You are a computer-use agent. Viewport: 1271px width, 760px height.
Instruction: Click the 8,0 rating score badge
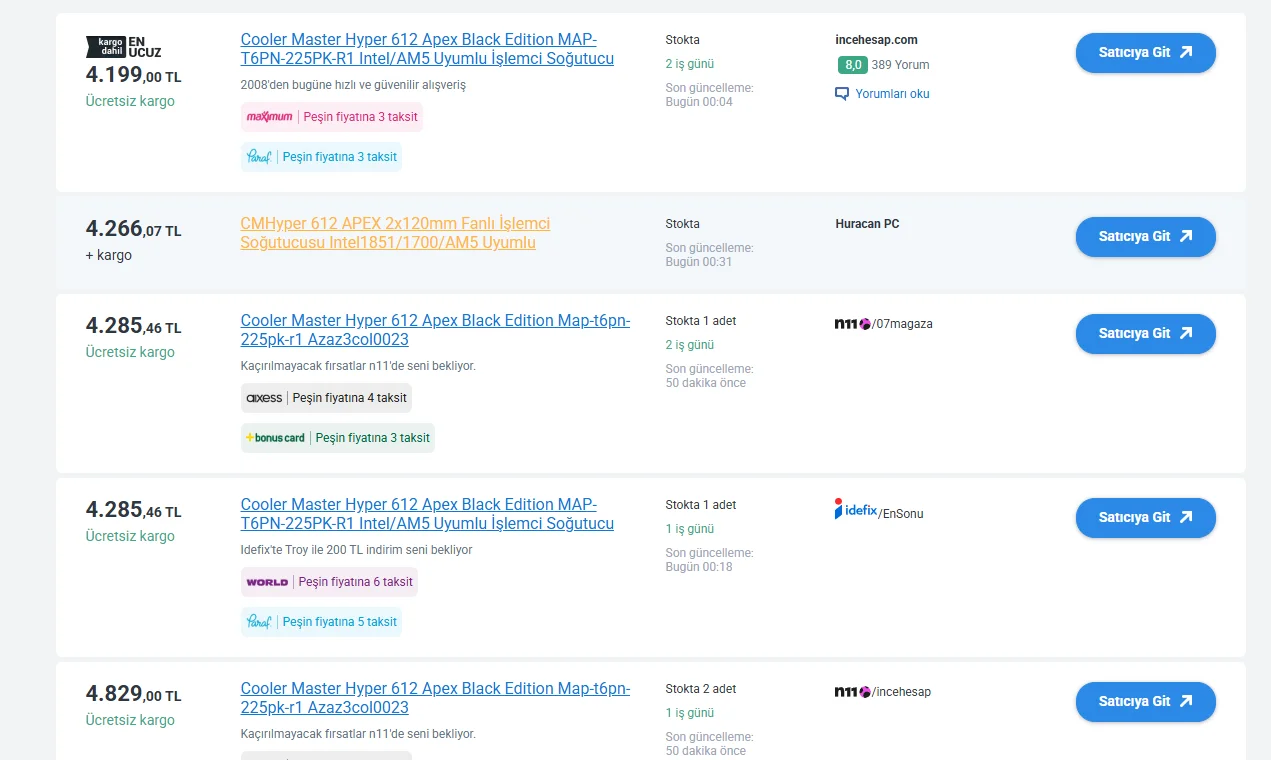(x=852, y=65)
